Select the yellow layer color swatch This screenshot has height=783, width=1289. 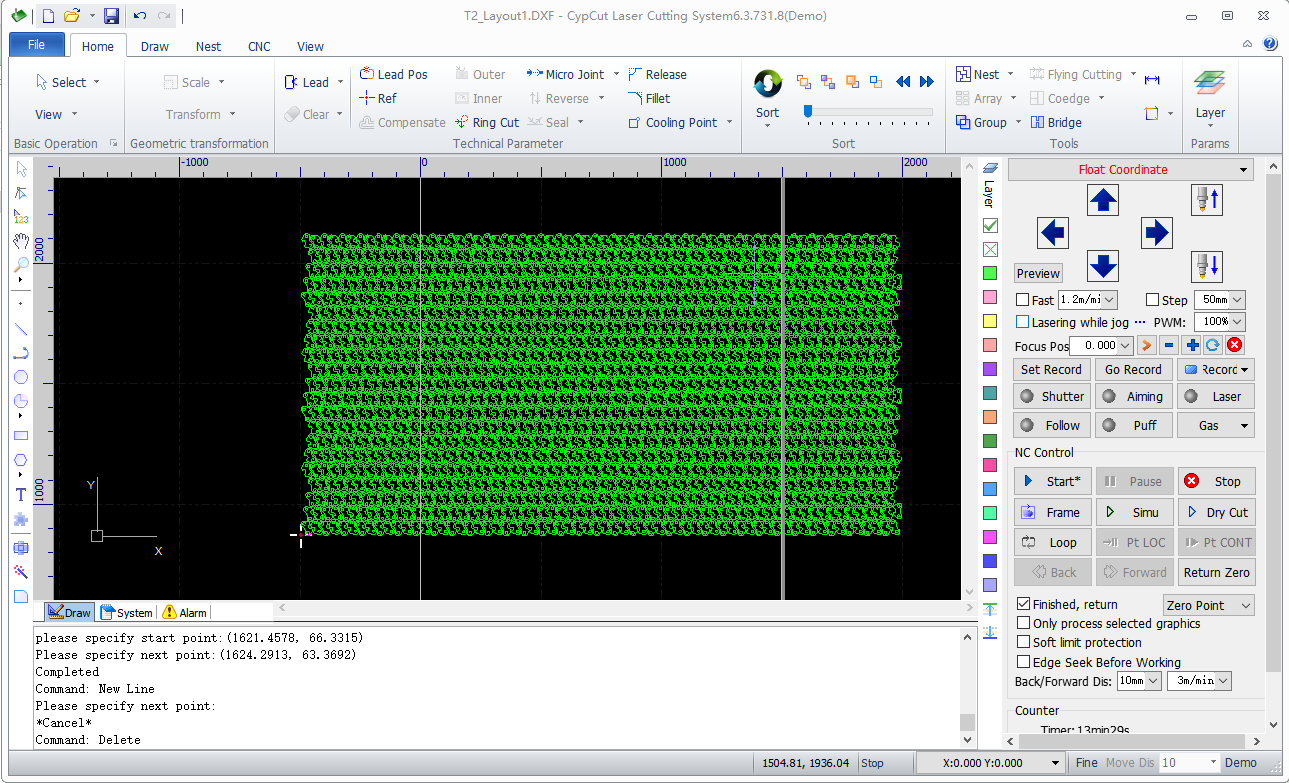[x=990, y=321]
